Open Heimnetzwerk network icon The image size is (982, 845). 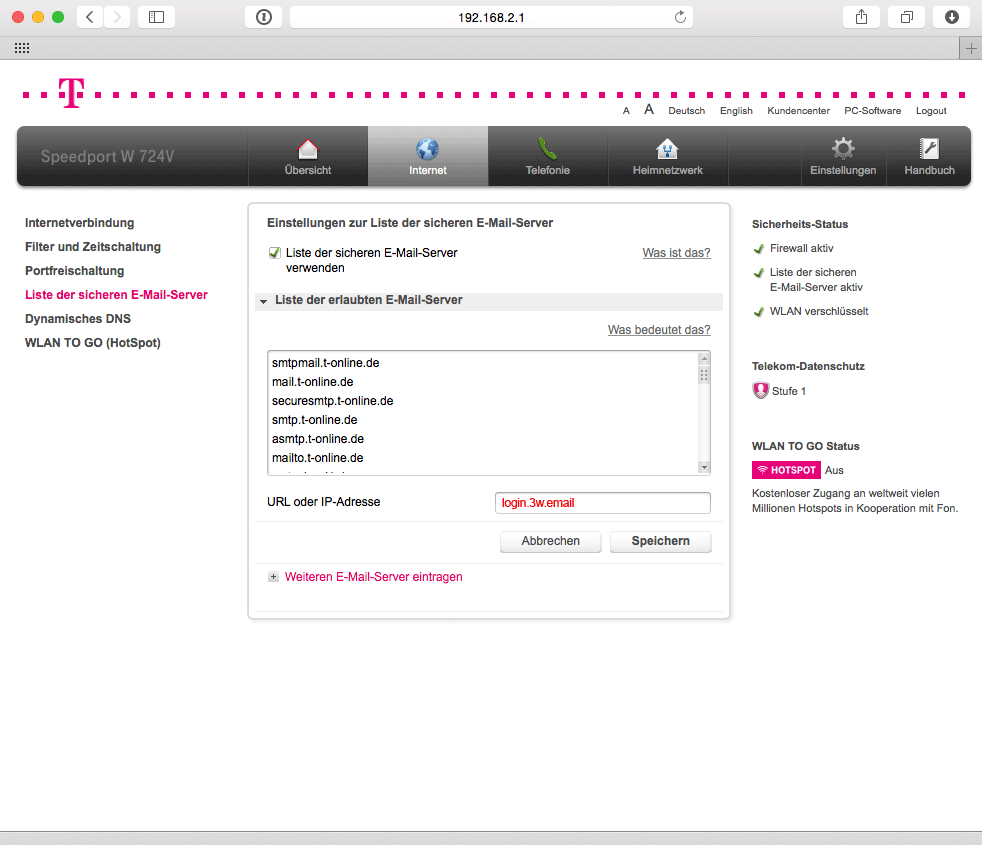coord(667,150)
